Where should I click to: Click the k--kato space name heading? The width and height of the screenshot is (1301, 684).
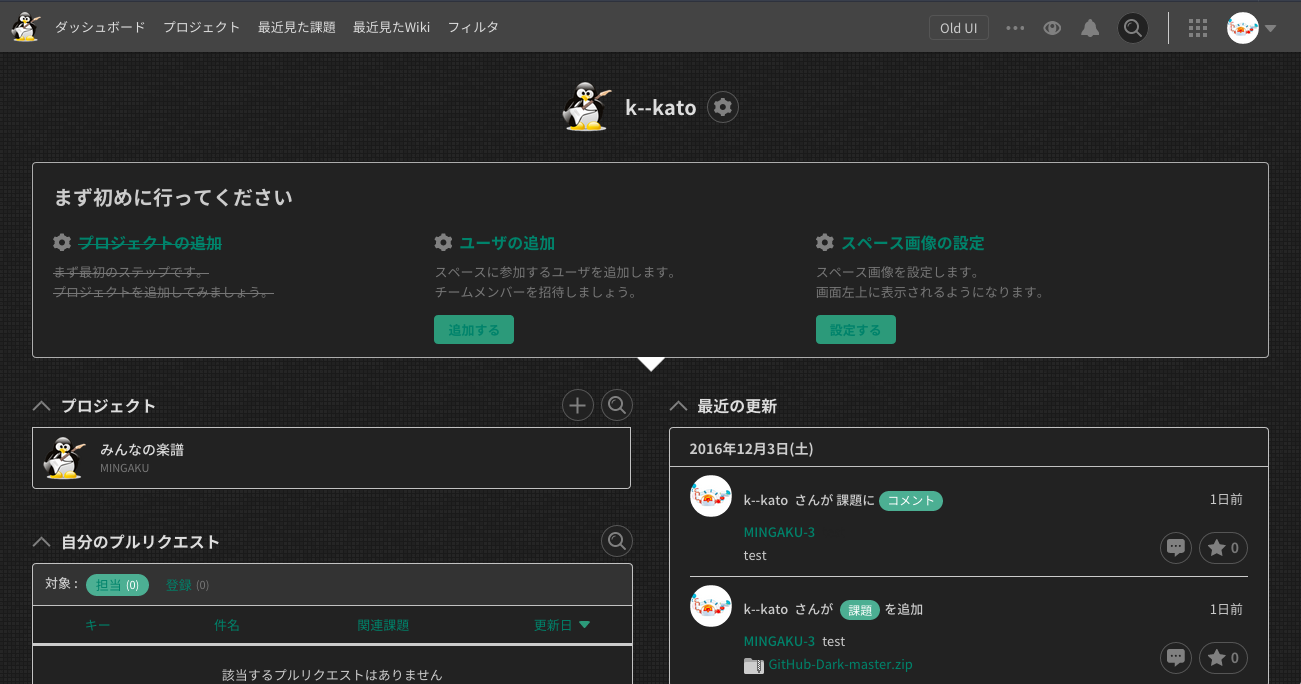click(x=661, y=107)
